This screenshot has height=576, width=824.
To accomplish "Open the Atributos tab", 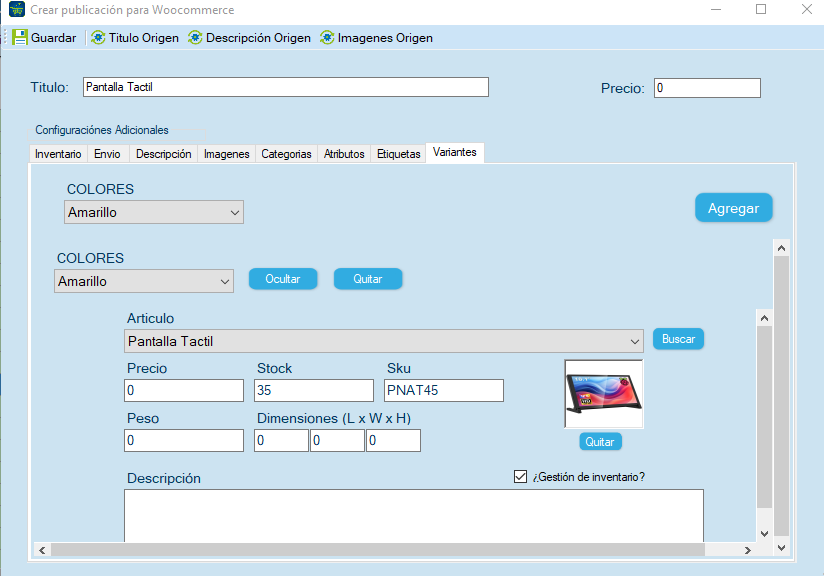I will point(344,154).
